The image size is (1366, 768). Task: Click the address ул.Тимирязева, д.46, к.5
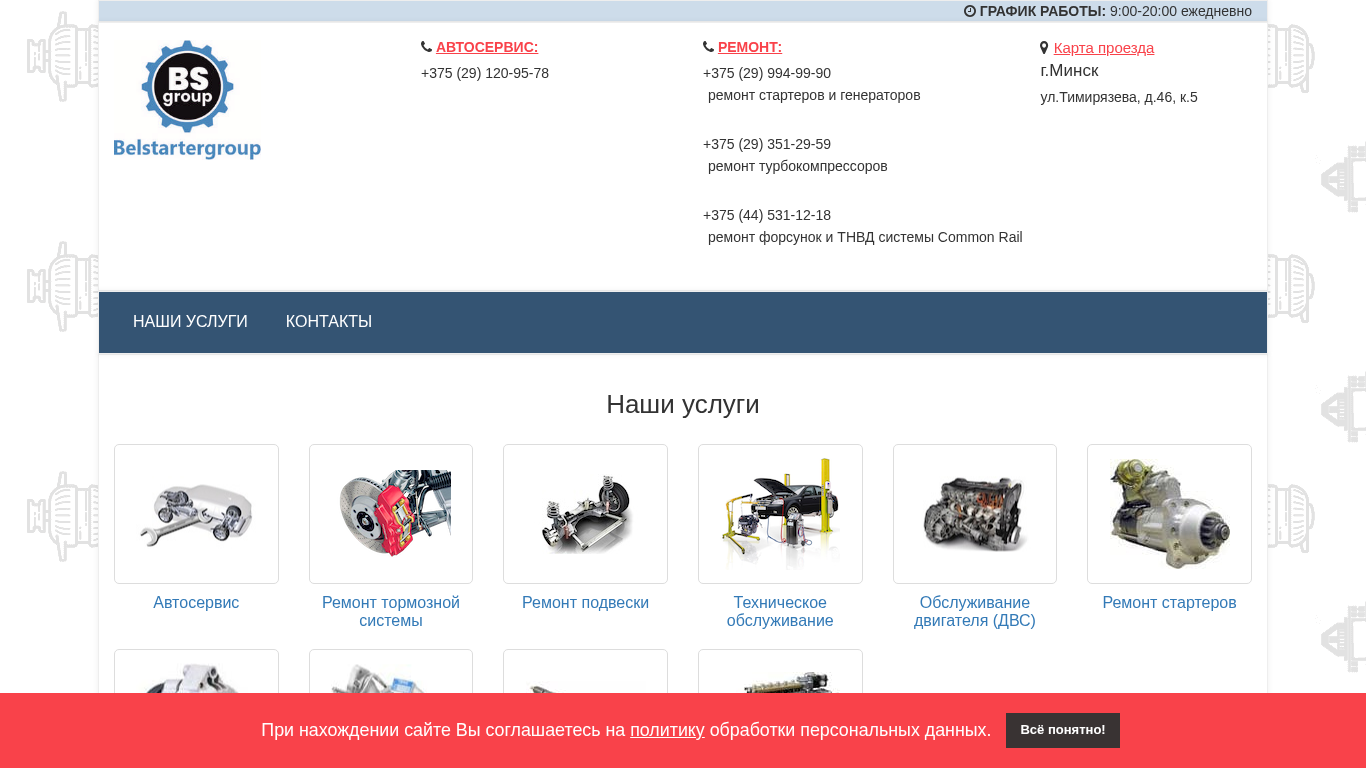(x=1119, y=97)
